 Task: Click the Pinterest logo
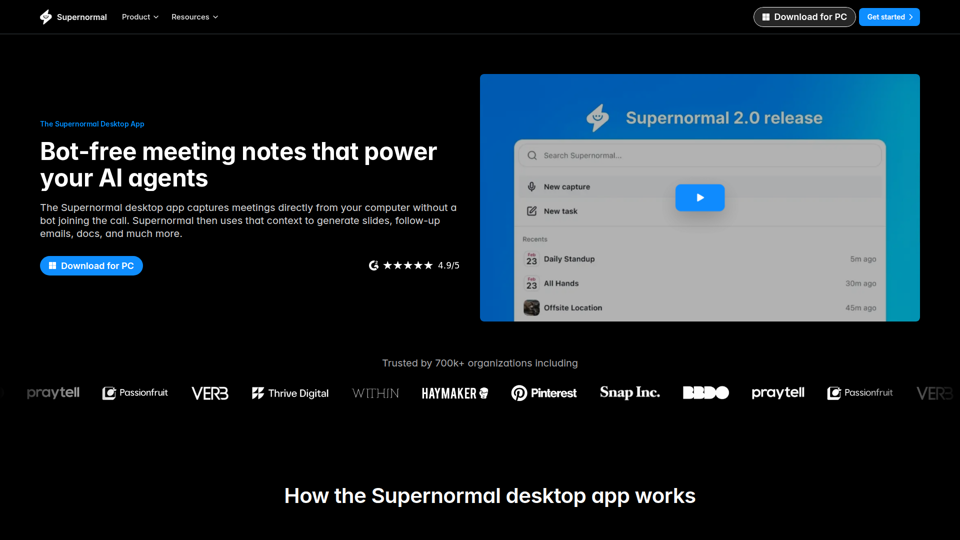(544, 393)
